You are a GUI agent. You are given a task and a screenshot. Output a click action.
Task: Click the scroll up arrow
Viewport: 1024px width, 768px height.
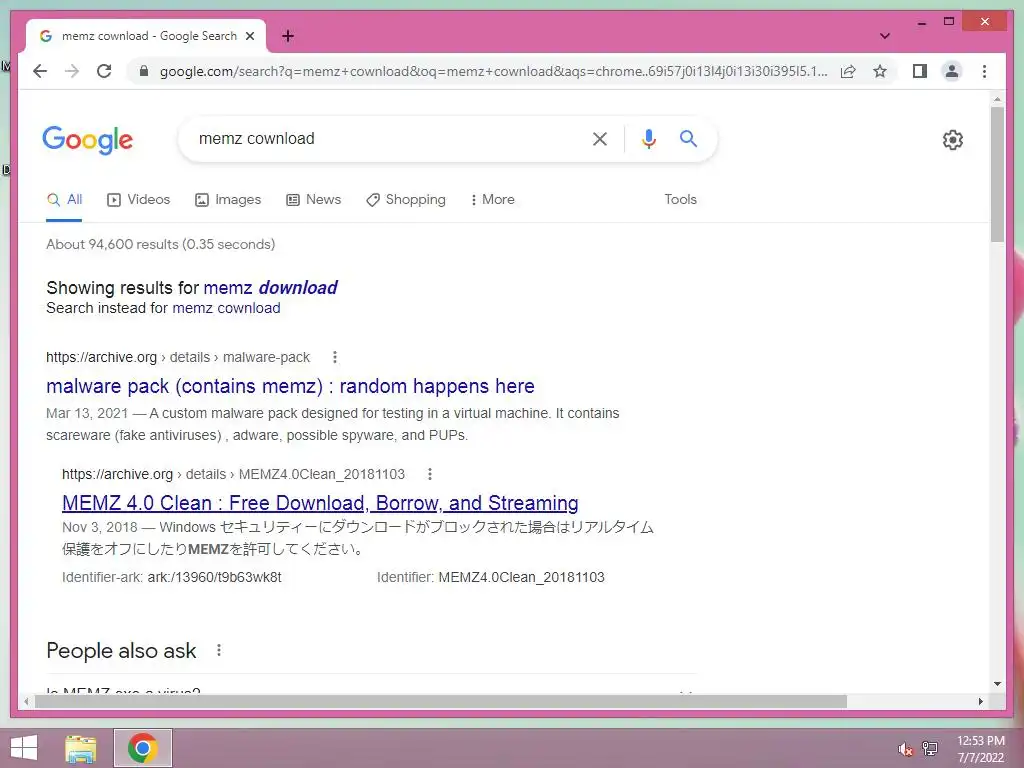(997, 99)
